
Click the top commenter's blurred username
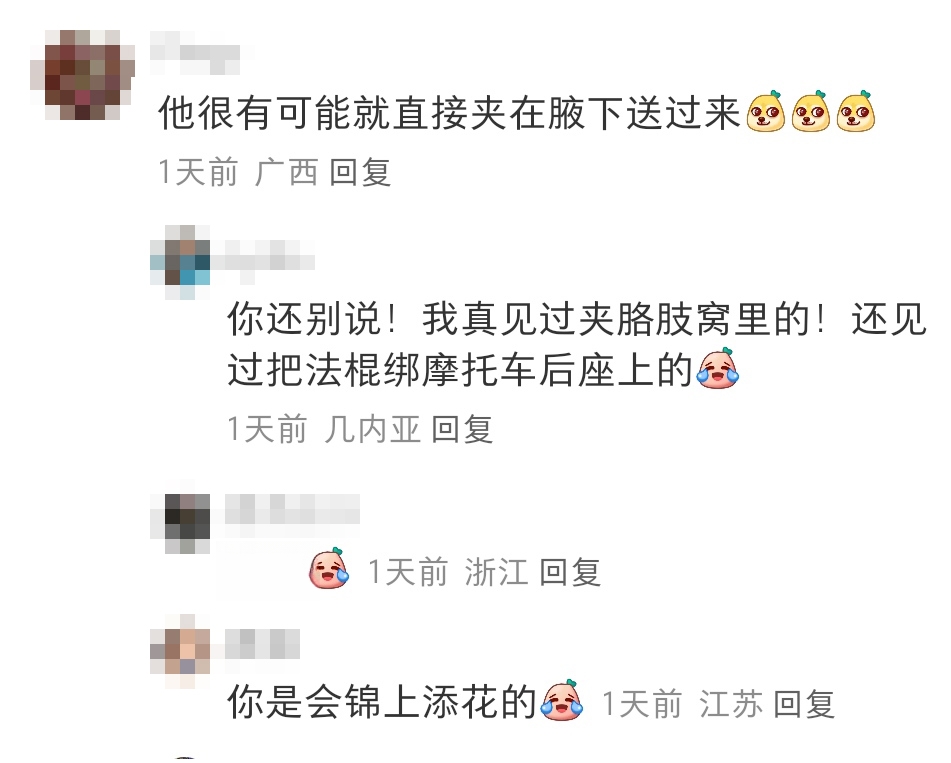(x=195, y=53)
